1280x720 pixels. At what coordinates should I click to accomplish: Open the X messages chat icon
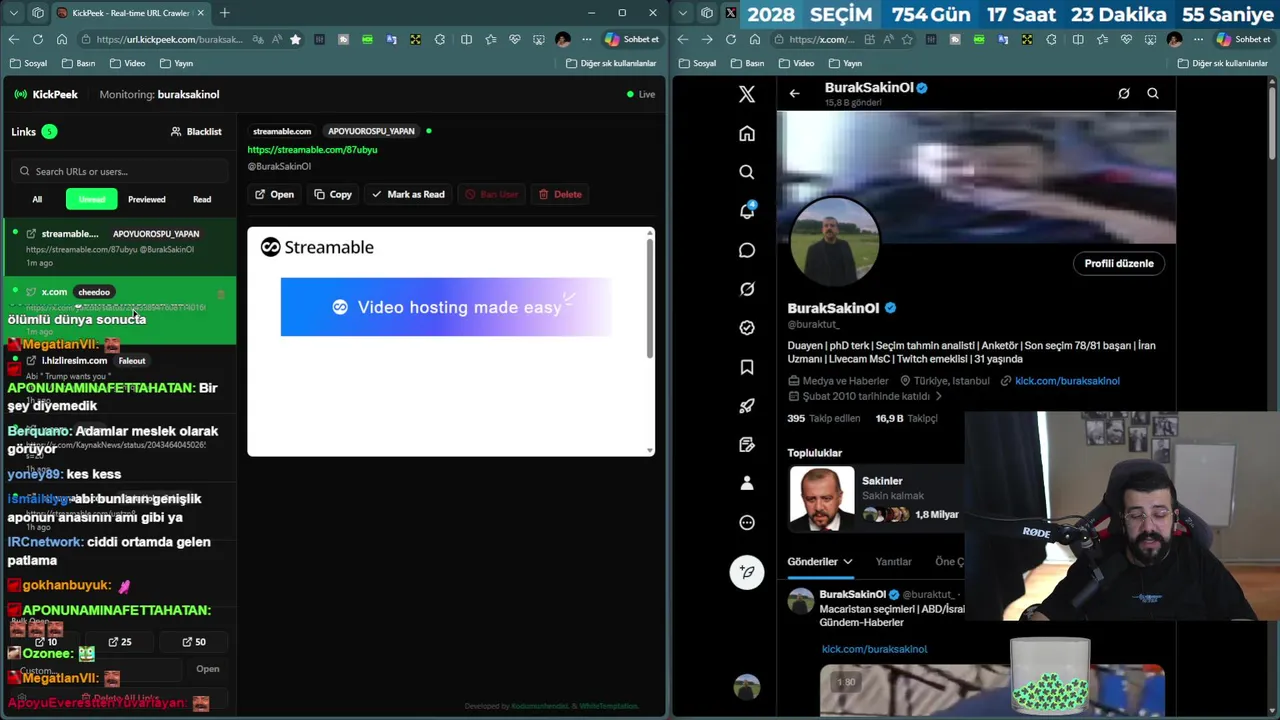tap(746, 250)
